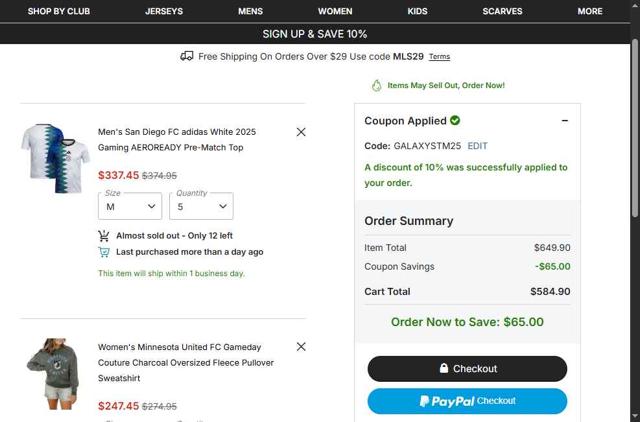Open the More navigation menu
640x422 pixels.
coord(590,11)
